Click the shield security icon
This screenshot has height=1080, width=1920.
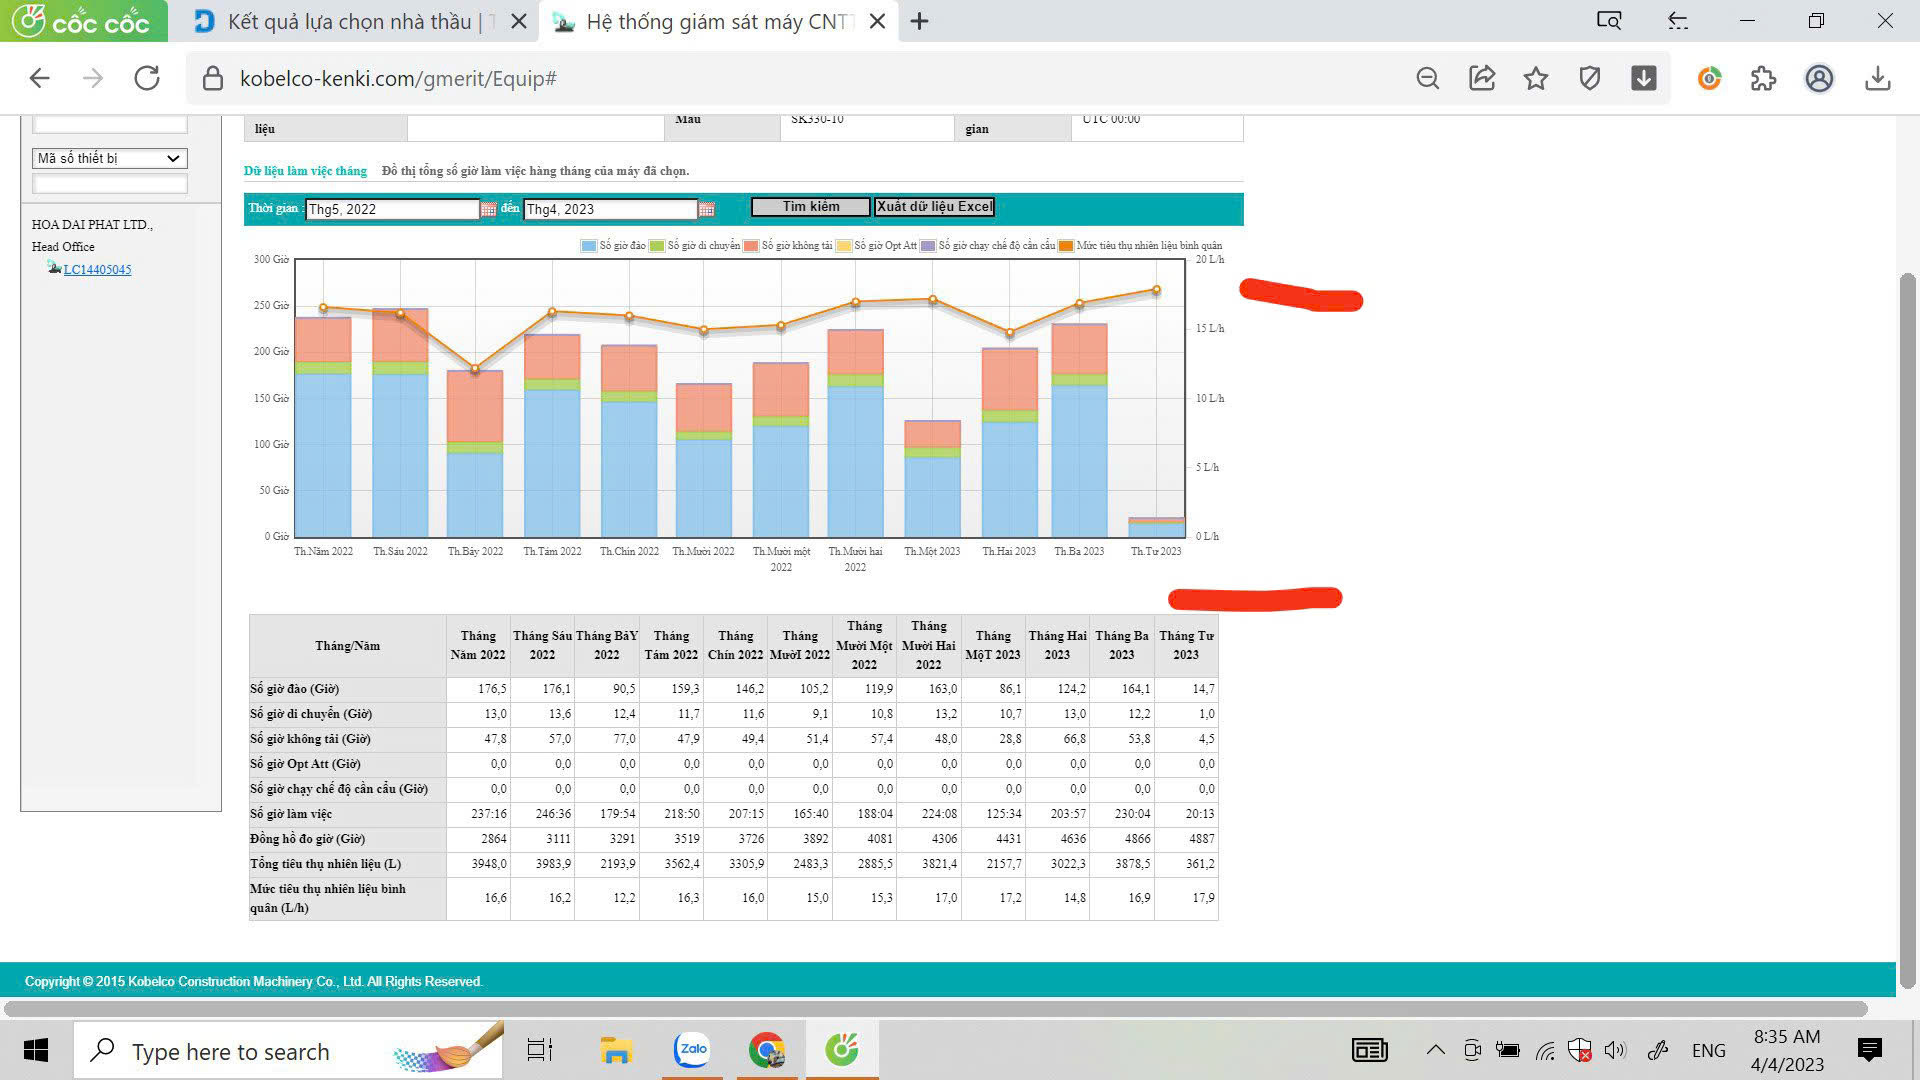(x=1590, y=78)
